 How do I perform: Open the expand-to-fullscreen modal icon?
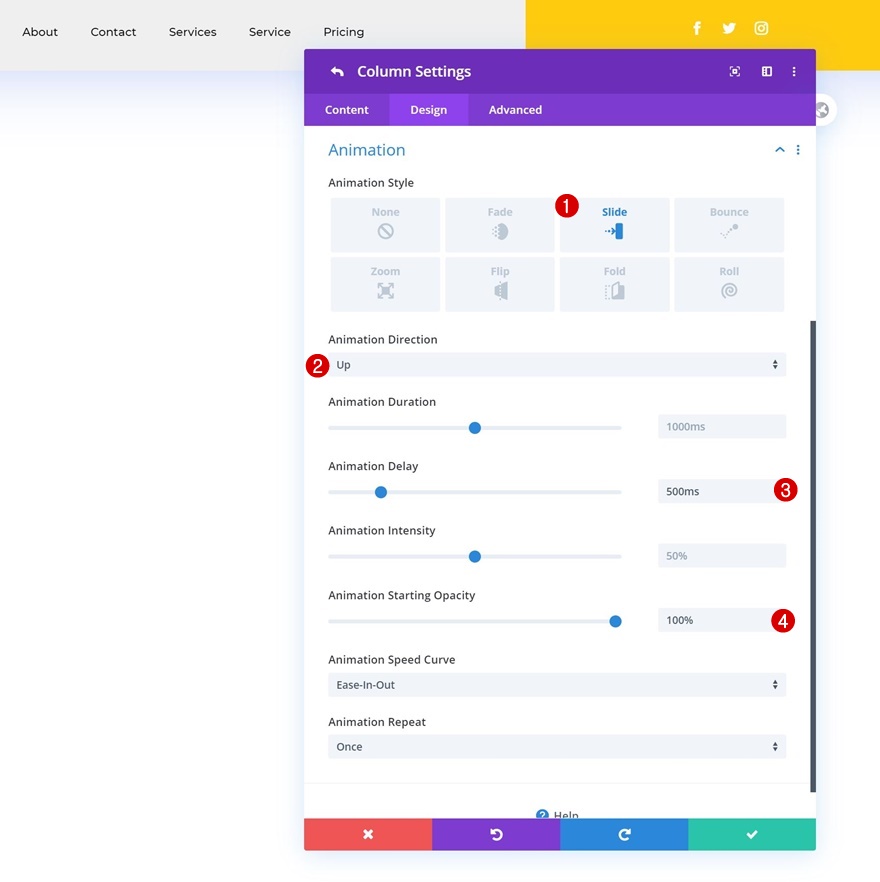pyautogui.click(x=735, y=71)
